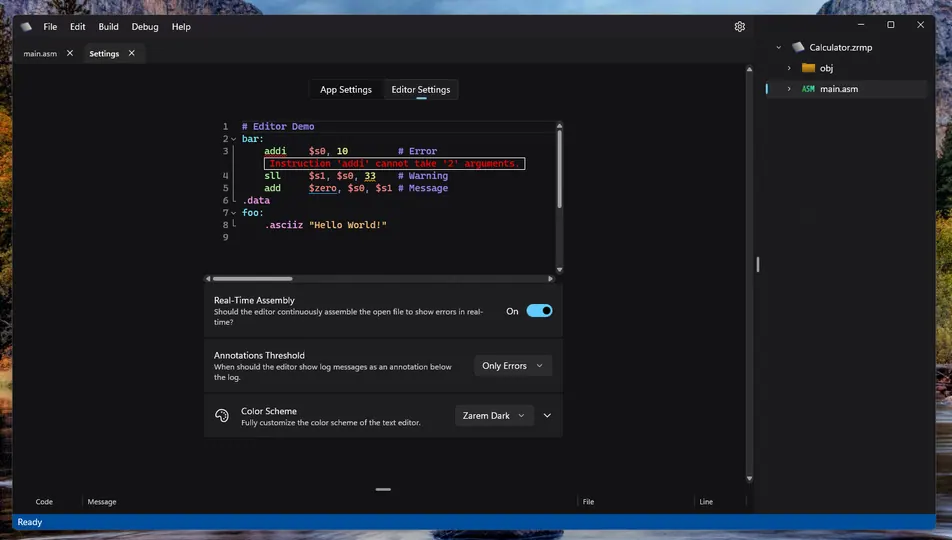Click the obj folder icon
The image size is (952, 540).
pyautogui.click(x=808, y=68)
